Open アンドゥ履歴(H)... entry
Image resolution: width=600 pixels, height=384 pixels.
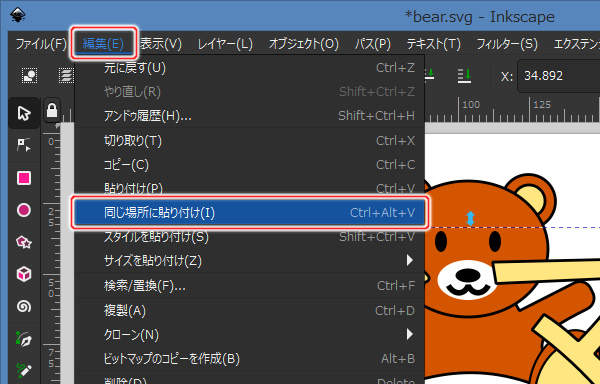(249, 116)
